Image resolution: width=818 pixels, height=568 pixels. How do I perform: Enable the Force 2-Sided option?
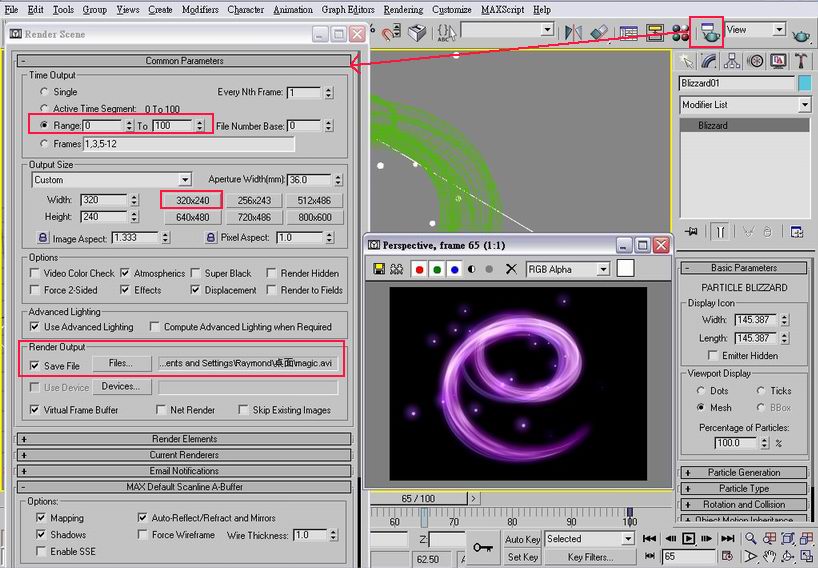(36, 290)
